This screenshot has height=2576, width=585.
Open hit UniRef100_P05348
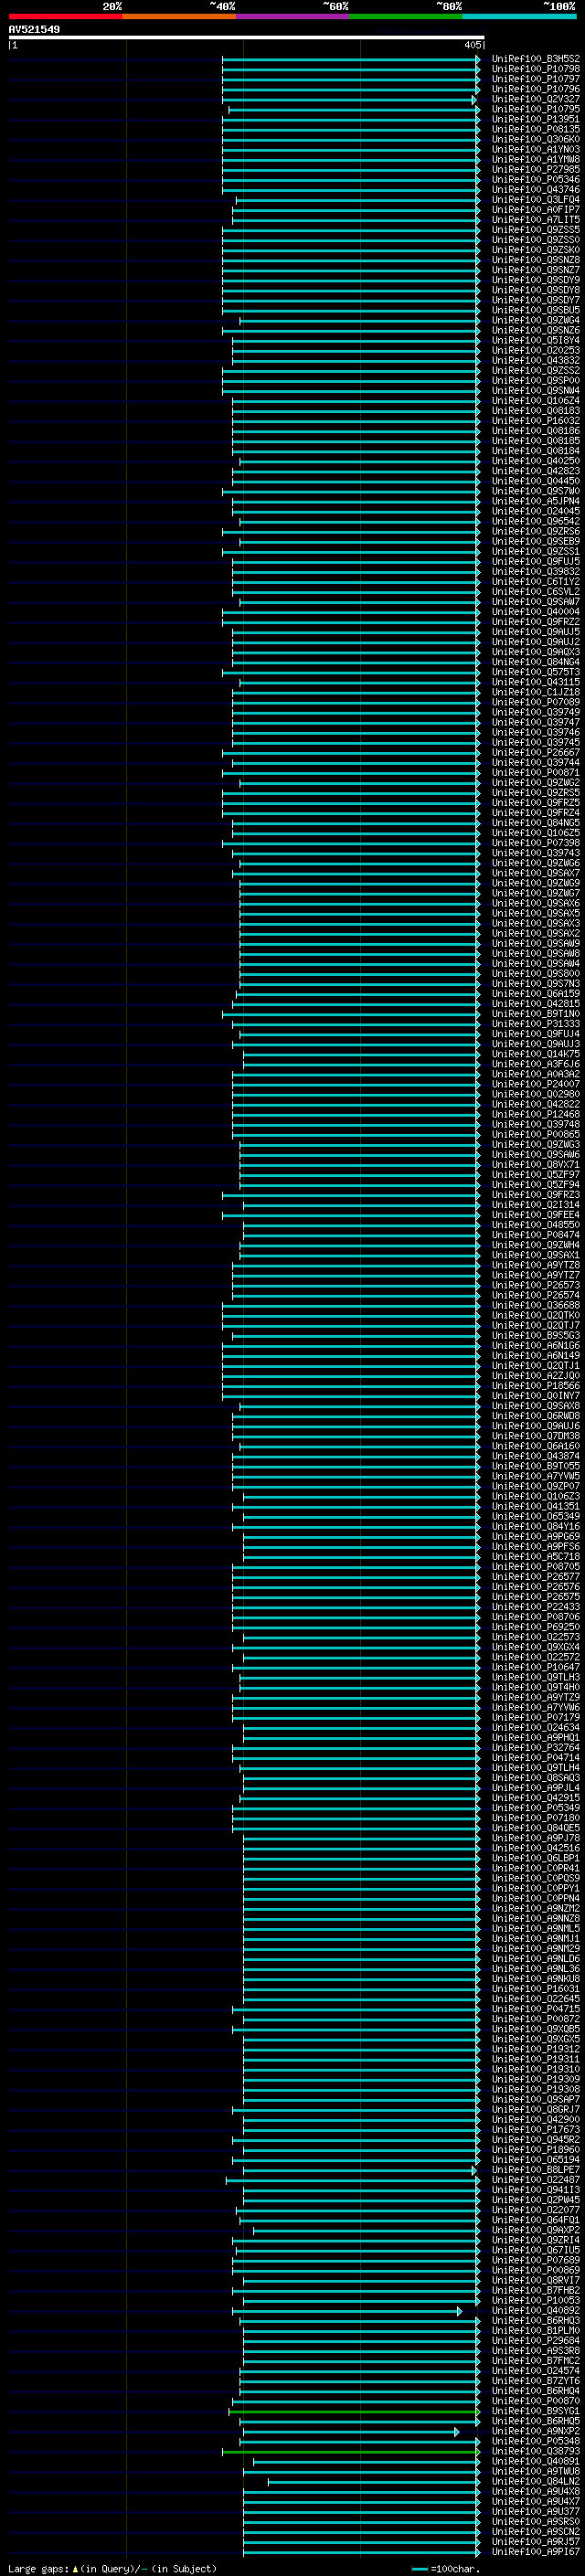tap(536, 2441)
